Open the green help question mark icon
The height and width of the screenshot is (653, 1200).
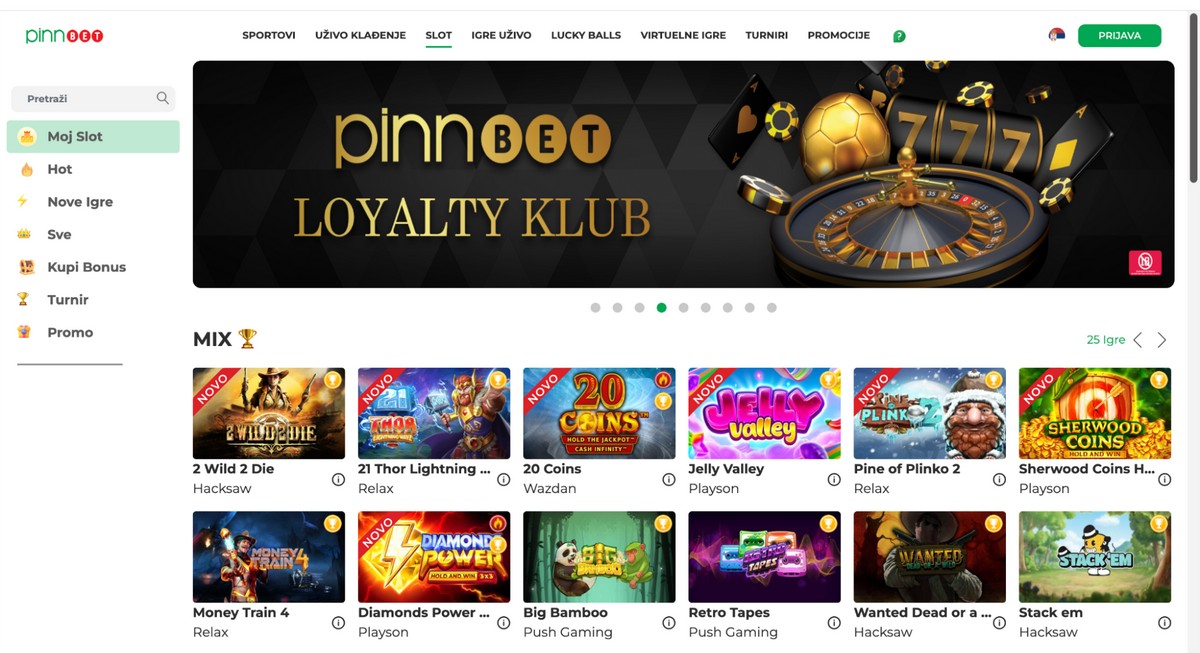coord(899,36)
